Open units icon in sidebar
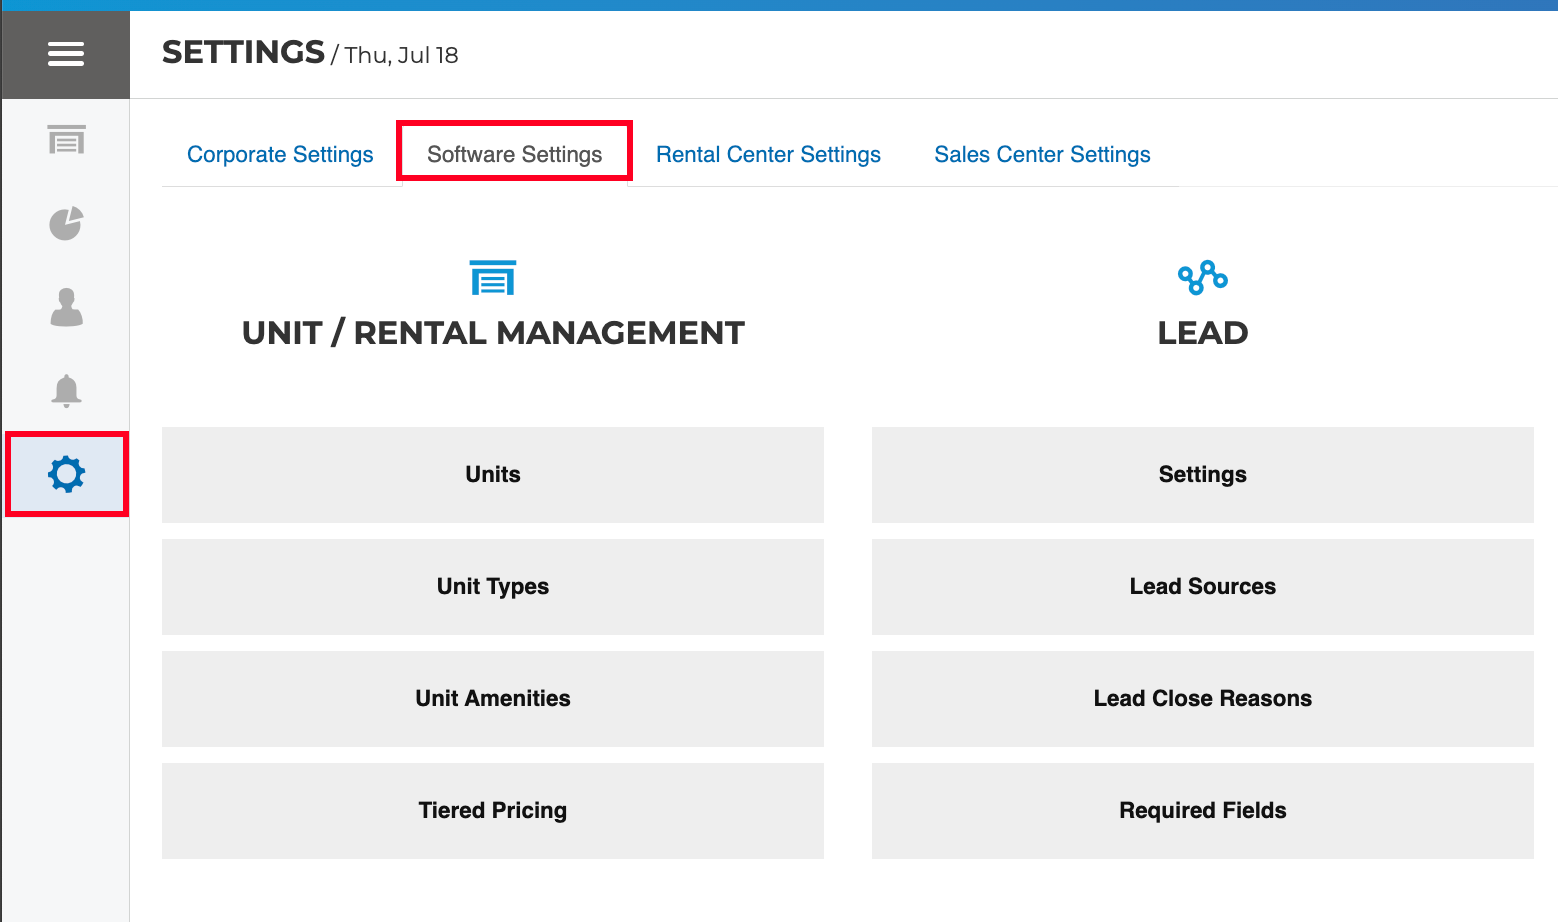Screen dimensions: 1558x922 (x=67, y=140)
